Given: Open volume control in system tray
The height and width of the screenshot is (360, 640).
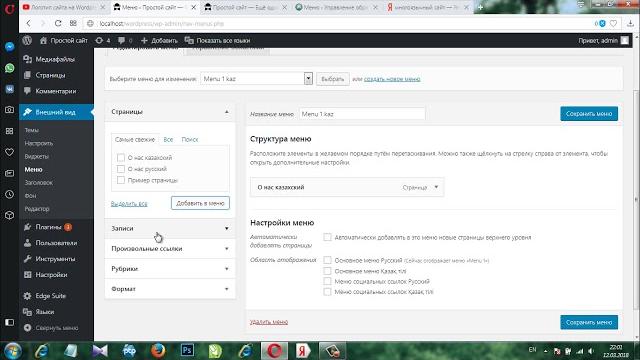Looking at the screenshot, I should click(591, 351).
